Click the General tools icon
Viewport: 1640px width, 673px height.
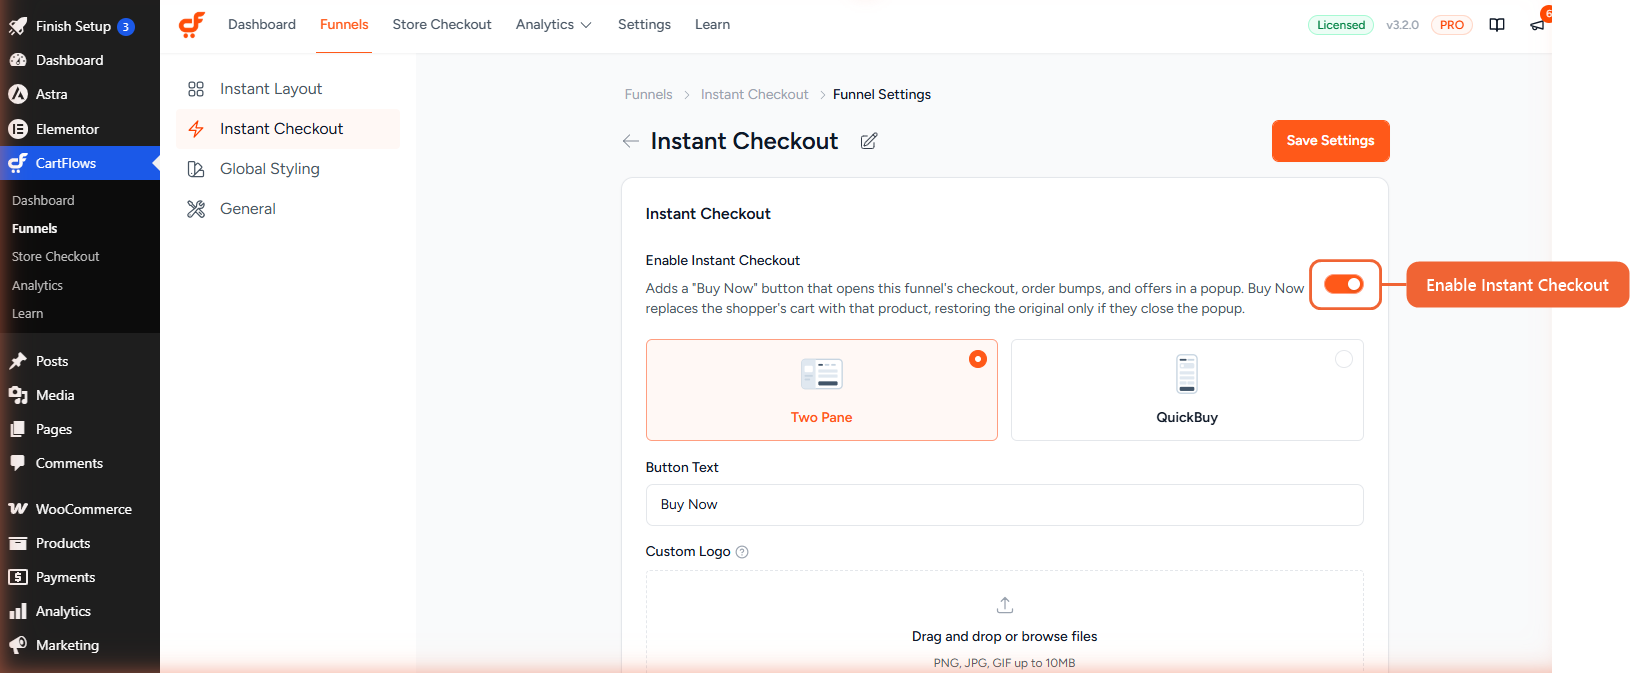(196, 209)
